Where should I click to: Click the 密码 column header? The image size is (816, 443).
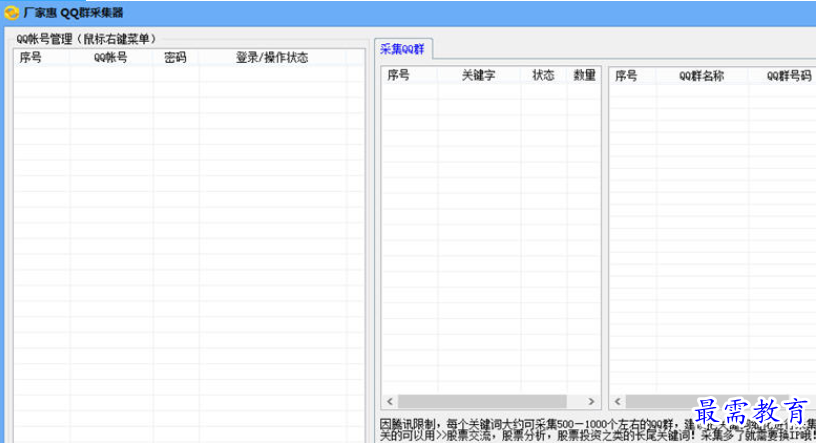tap(175, 57)
